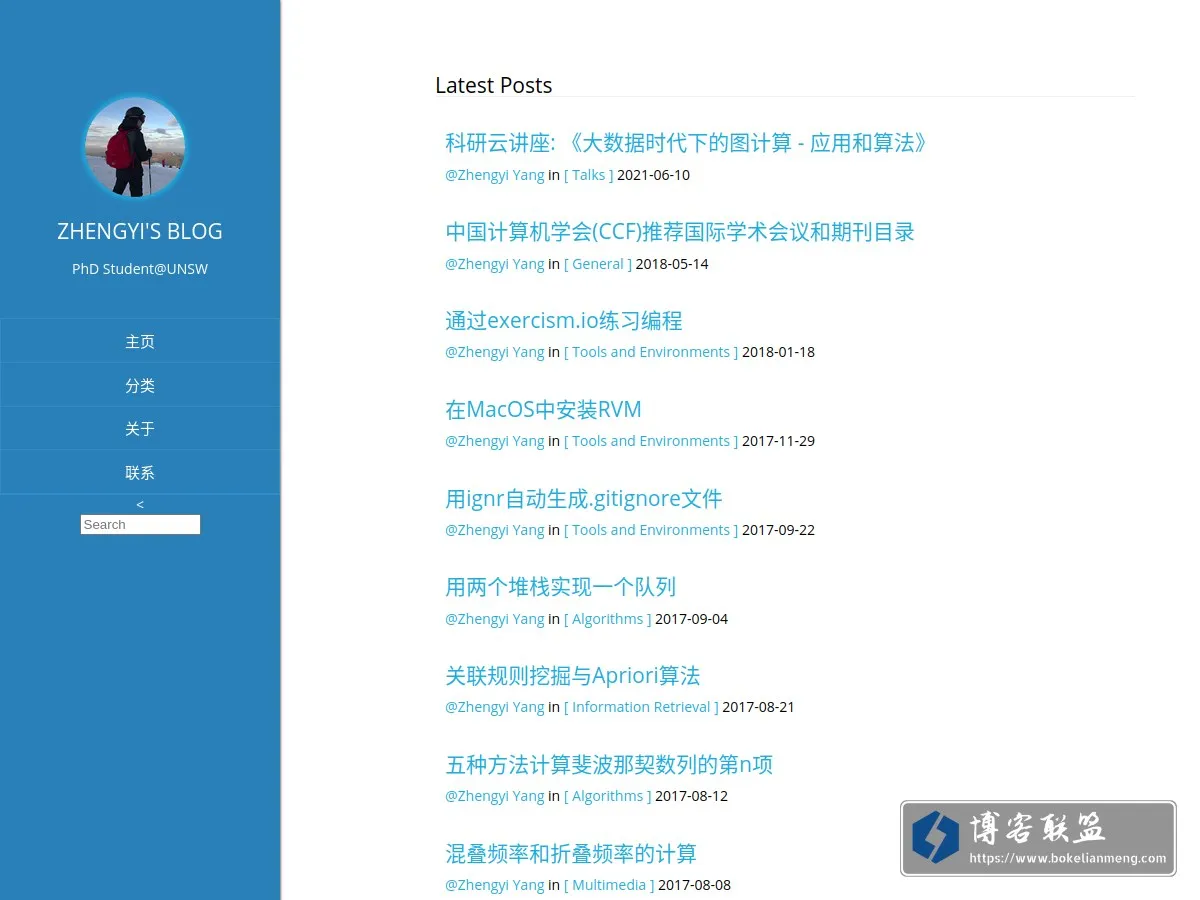Select the [ Talks ] category link

589,175
